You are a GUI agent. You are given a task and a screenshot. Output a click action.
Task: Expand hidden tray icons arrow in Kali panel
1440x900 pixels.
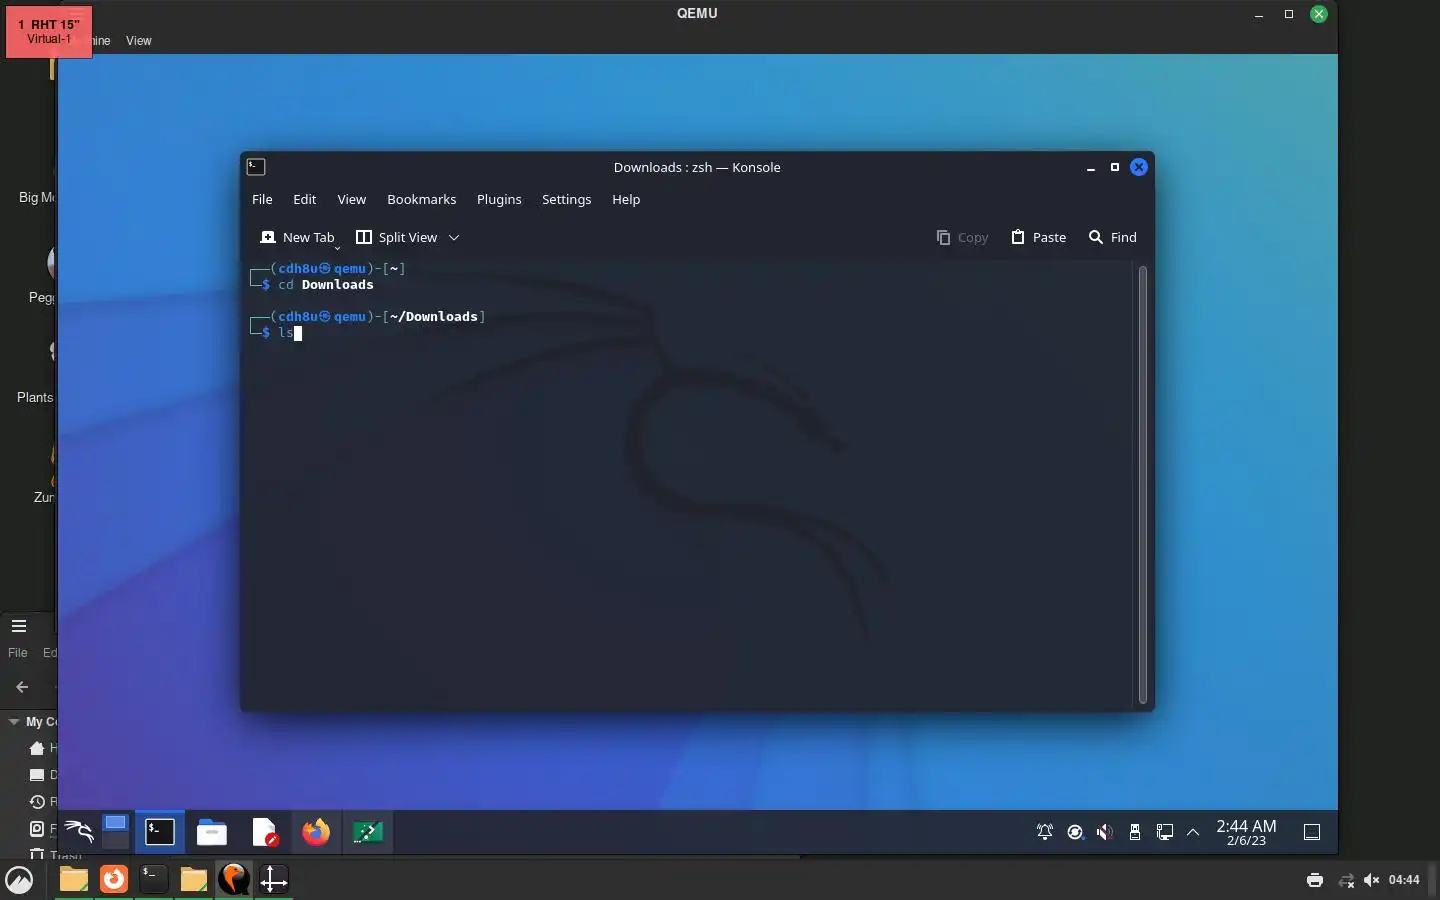pos(1193,832)
